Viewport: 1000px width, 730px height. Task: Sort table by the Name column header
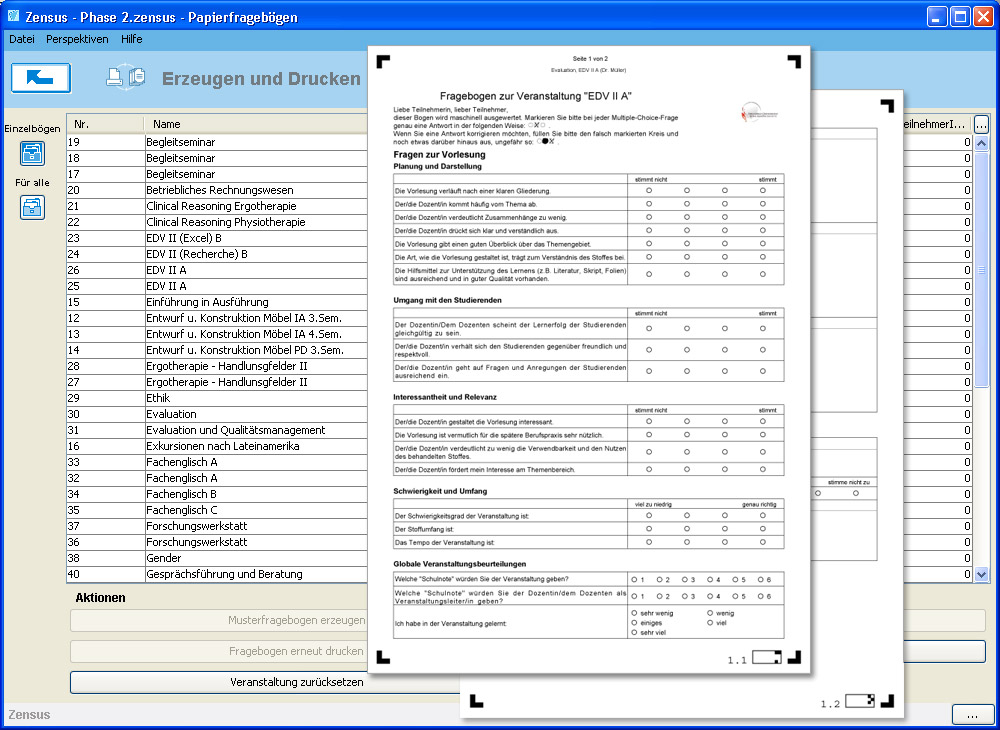(x=168, y=125)
